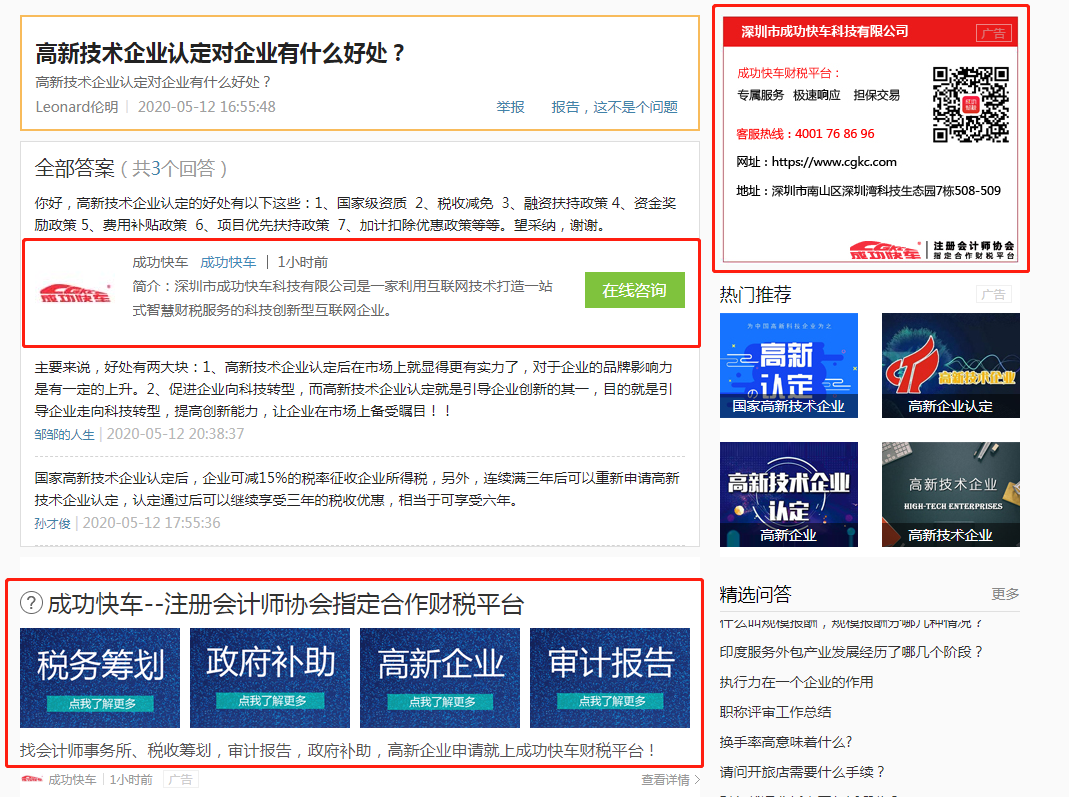The height and width of the screenshot is (797, 1069).
Task: Click the QR code in sidebar ad
Action: coord(970,104)
